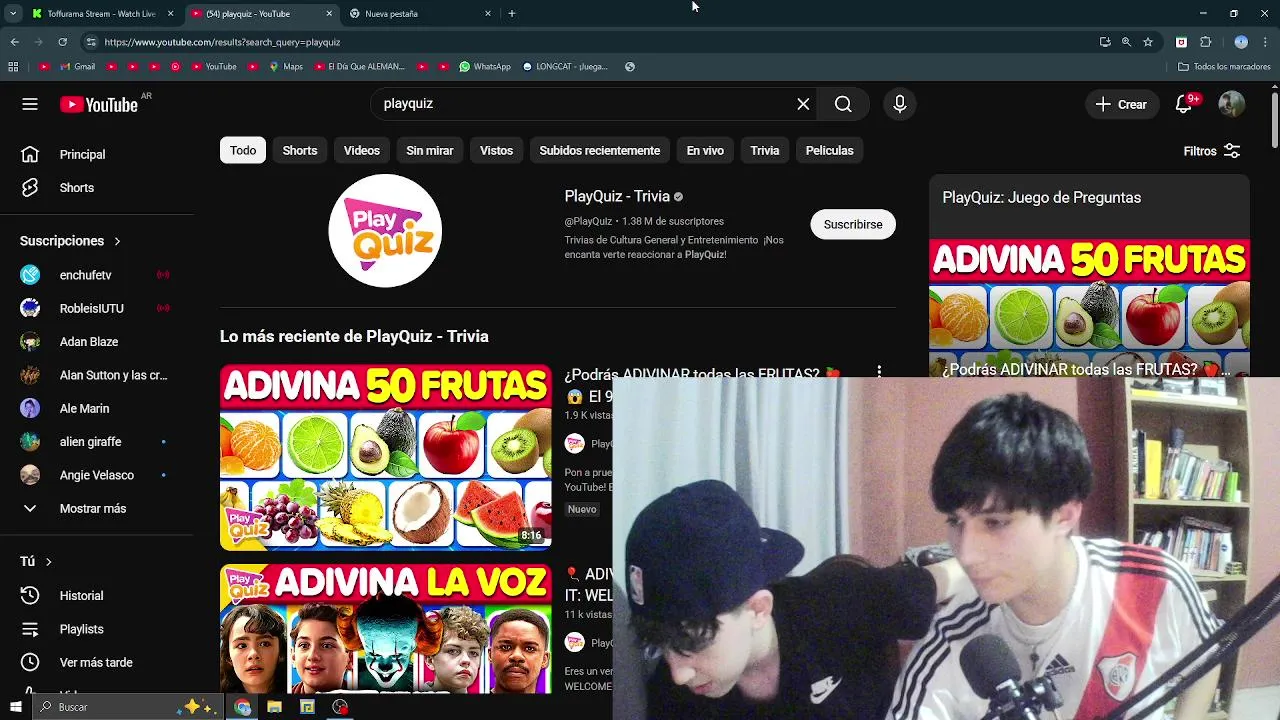Open the Chrome apps grid in bookmarks bar
1280x720 pixels.
click(x=13, y=67)
